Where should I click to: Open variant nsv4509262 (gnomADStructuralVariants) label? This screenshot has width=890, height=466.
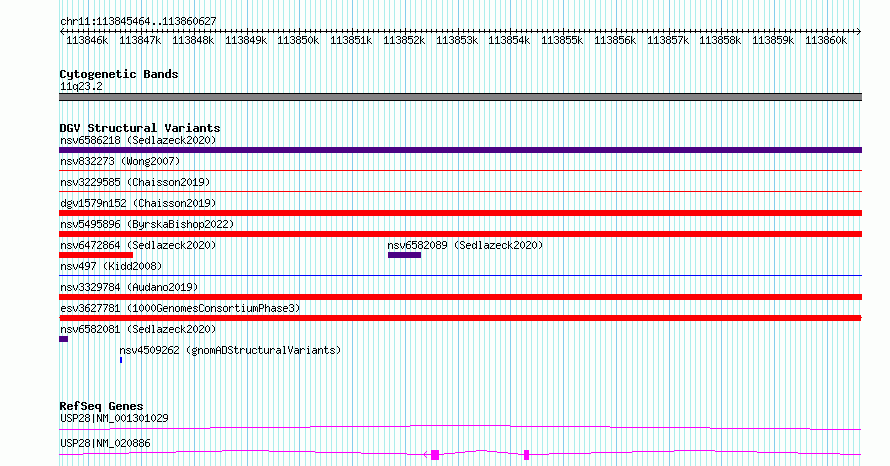click(x=230, y=350)
